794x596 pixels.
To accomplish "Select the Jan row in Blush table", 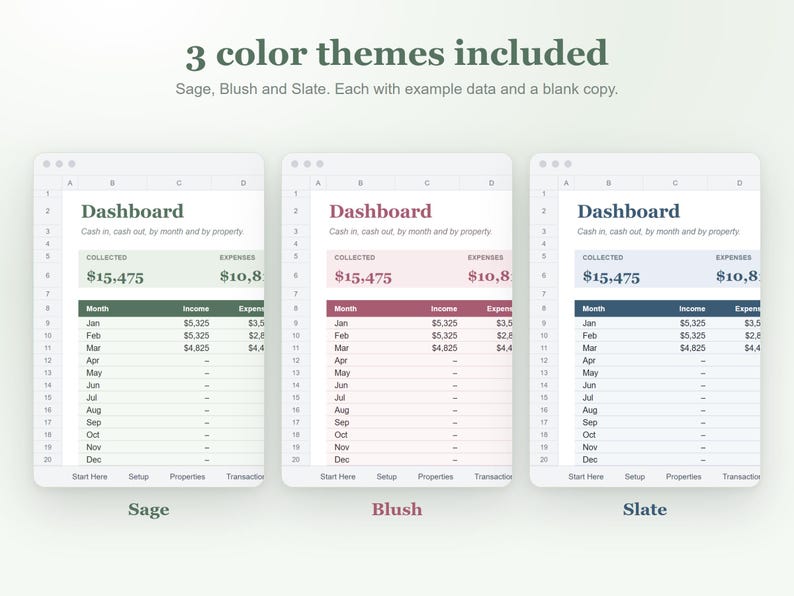I will tap(419, 323).
